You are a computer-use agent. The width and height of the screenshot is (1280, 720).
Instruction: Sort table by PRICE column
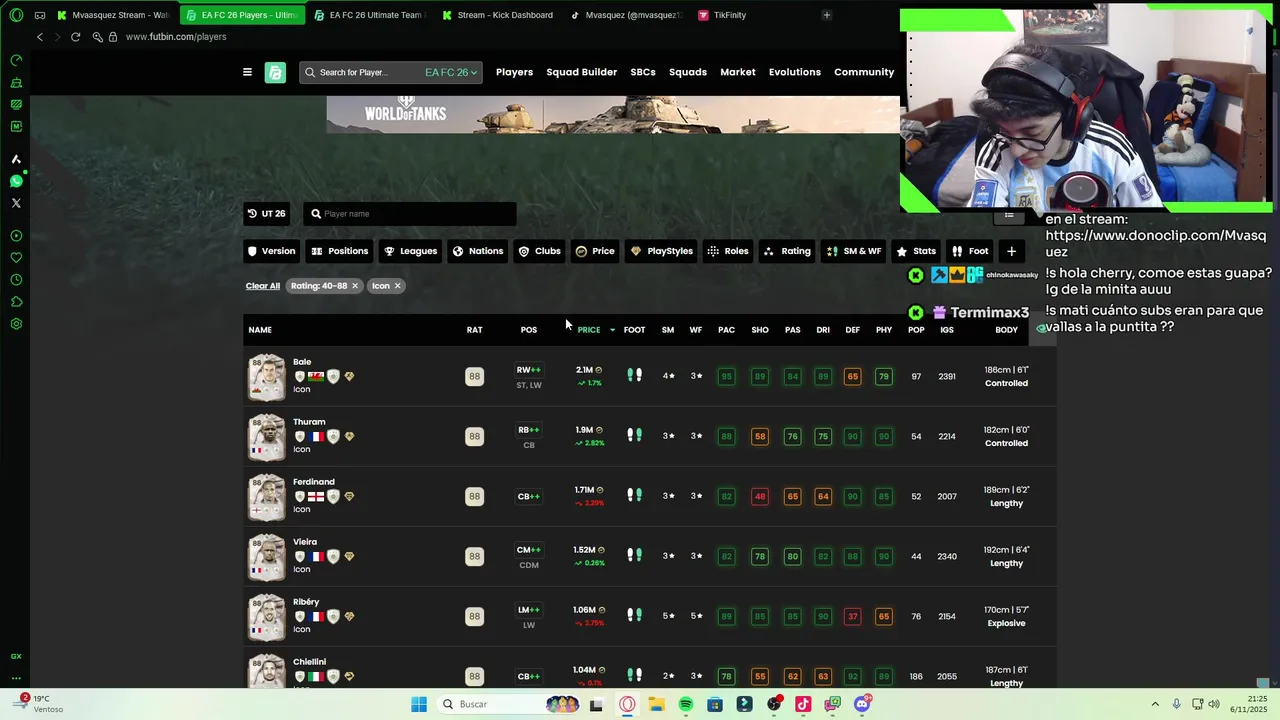click(x=589, y=330)
